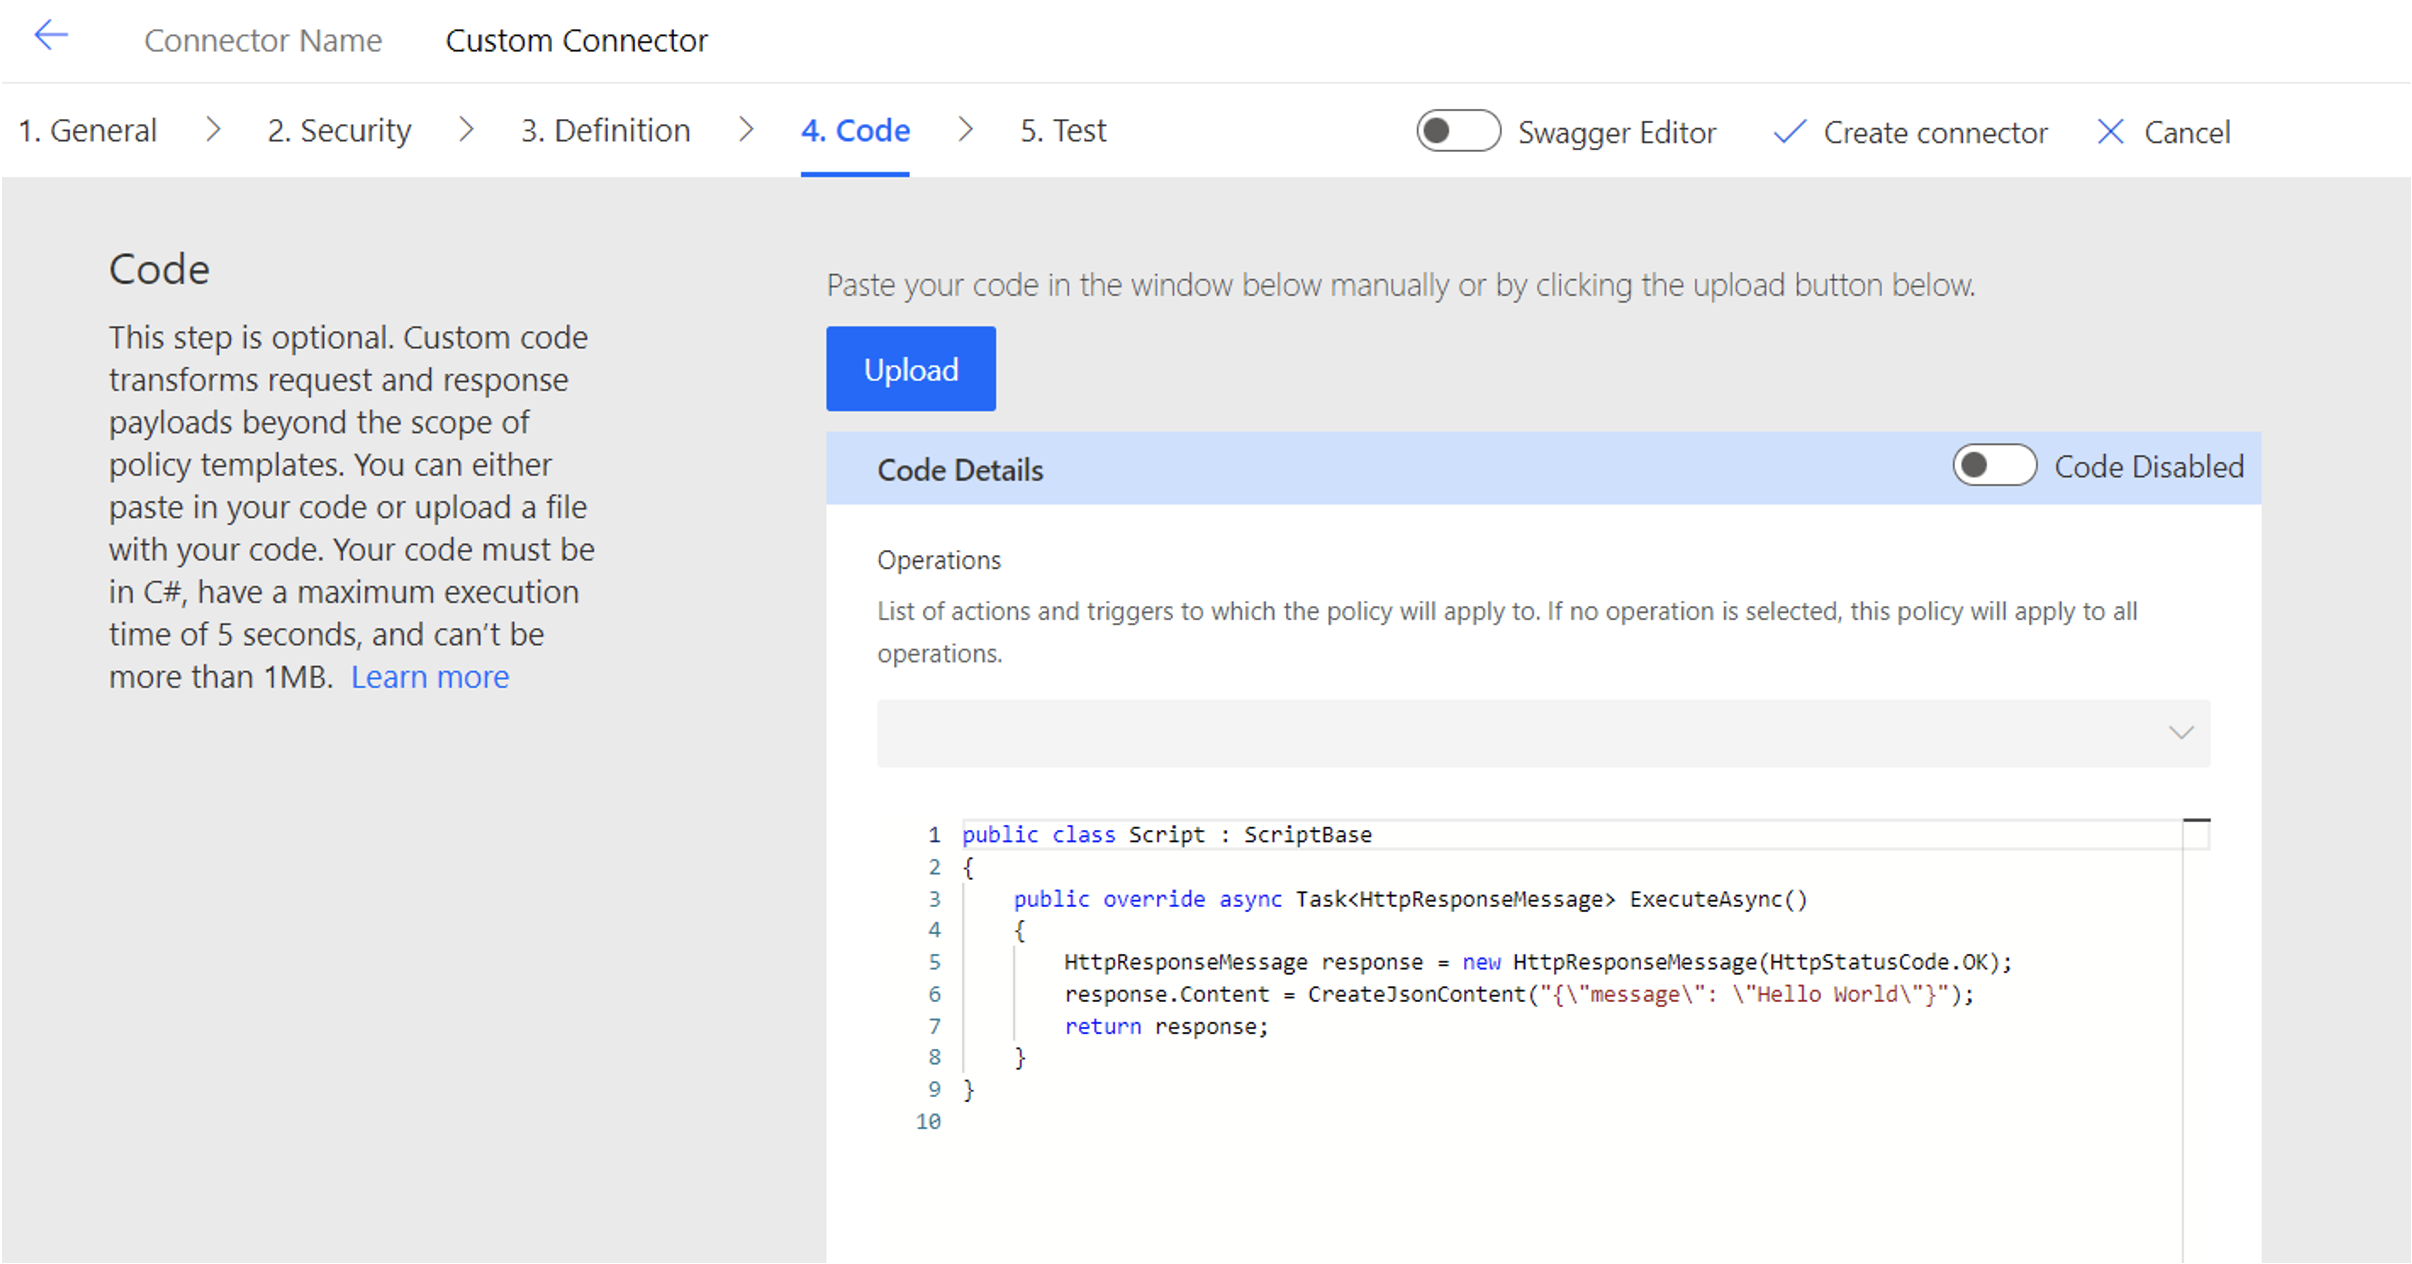Click empty line 10 in editor

pos(1570,1121)
